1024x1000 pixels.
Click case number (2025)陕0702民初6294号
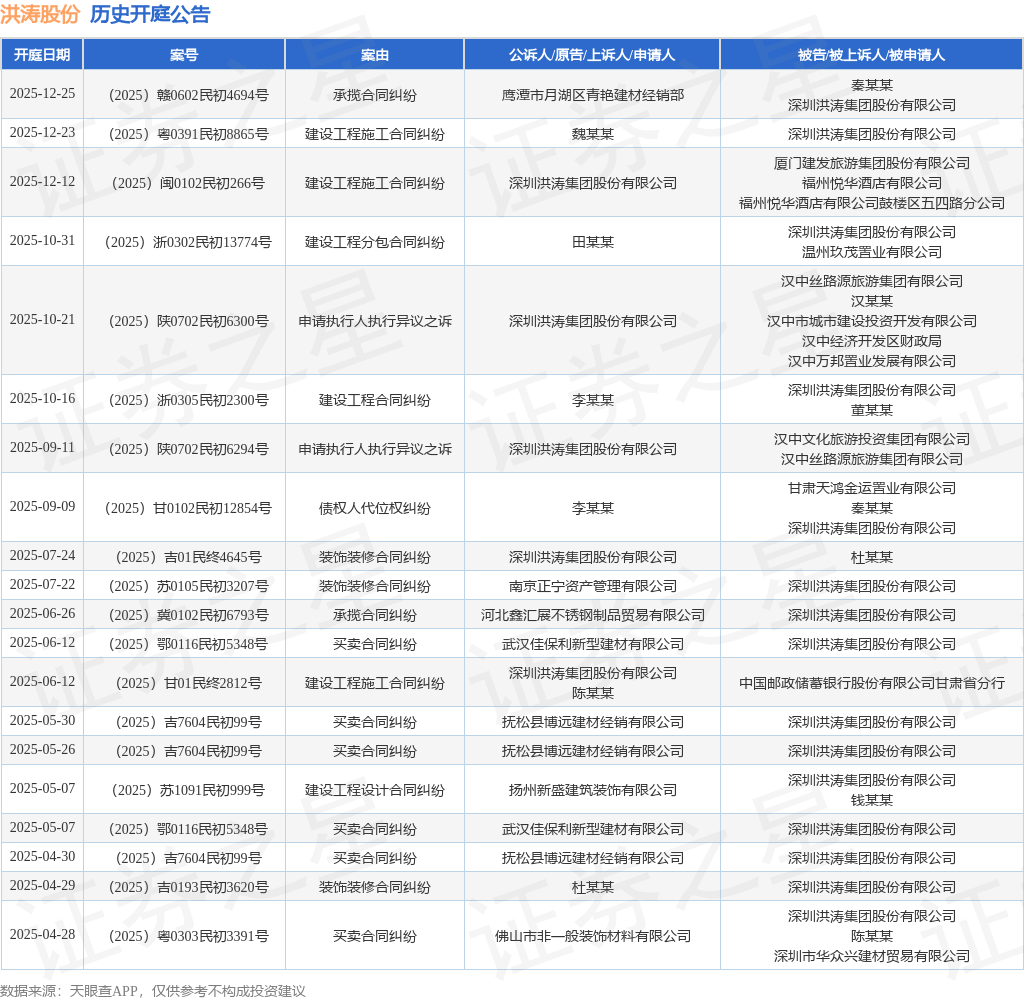point(188,449)
